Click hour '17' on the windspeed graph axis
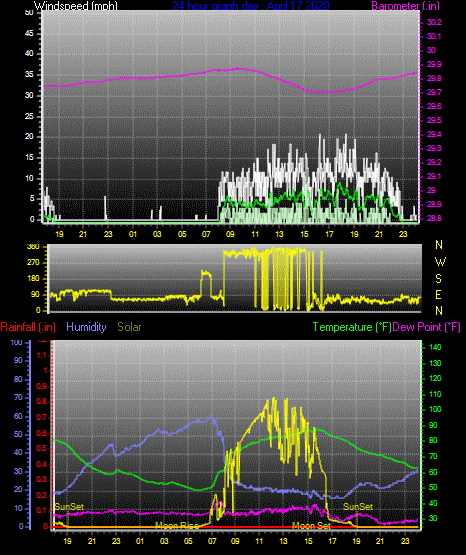The image size is (466, 555). point(329,234)
